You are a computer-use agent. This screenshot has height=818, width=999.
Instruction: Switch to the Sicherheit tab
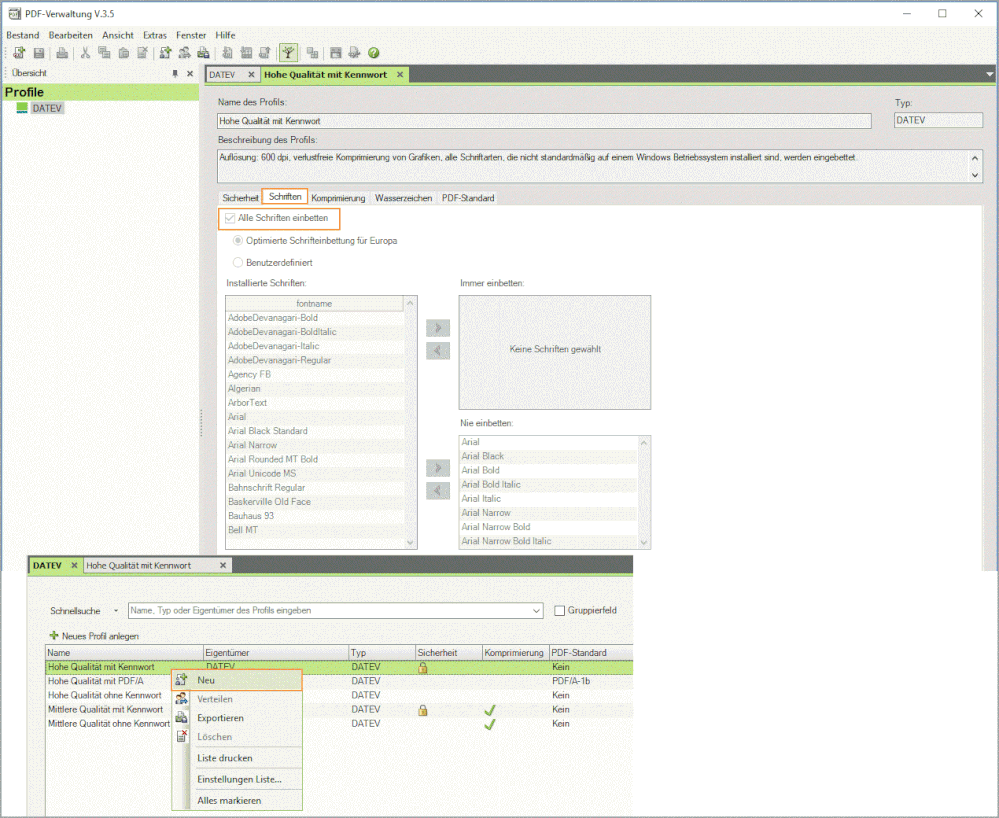tap(240, 198)
